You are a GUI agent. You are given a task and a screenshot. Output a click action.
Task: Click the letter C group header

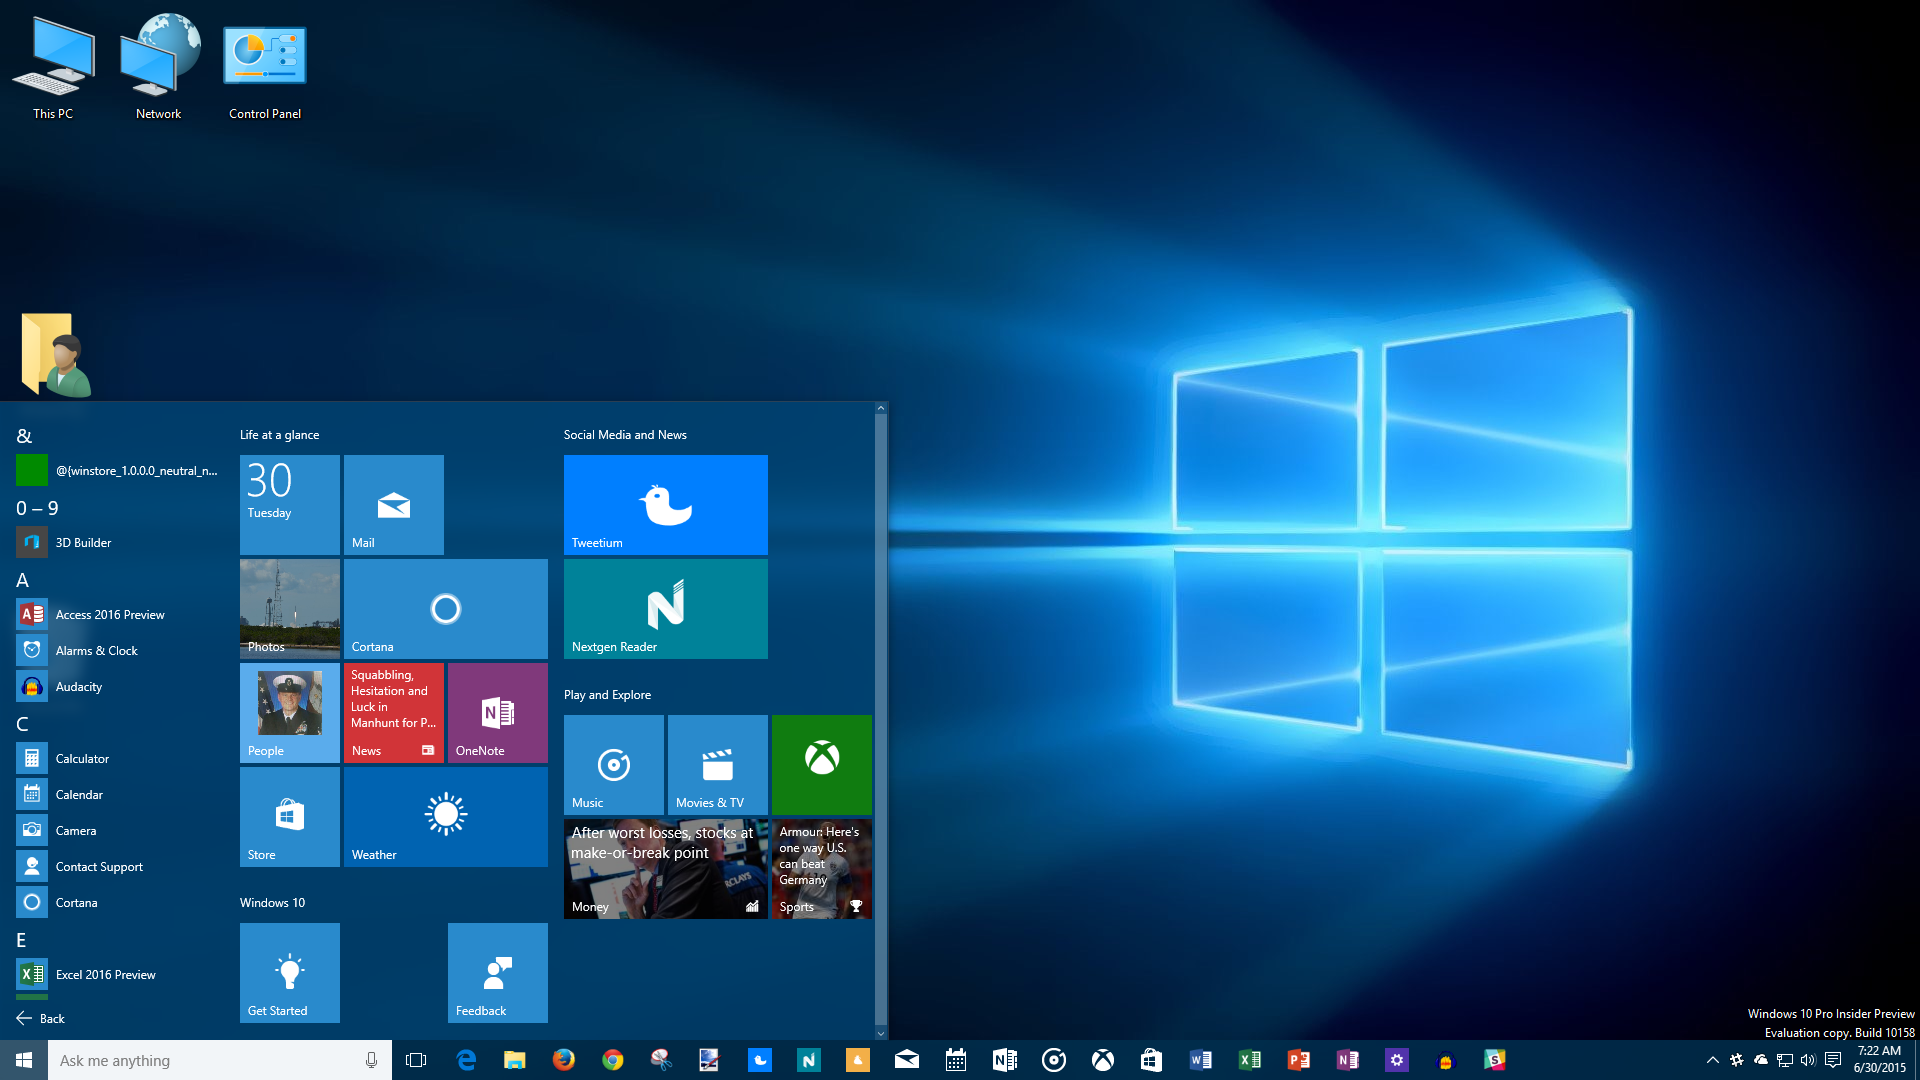22,724
